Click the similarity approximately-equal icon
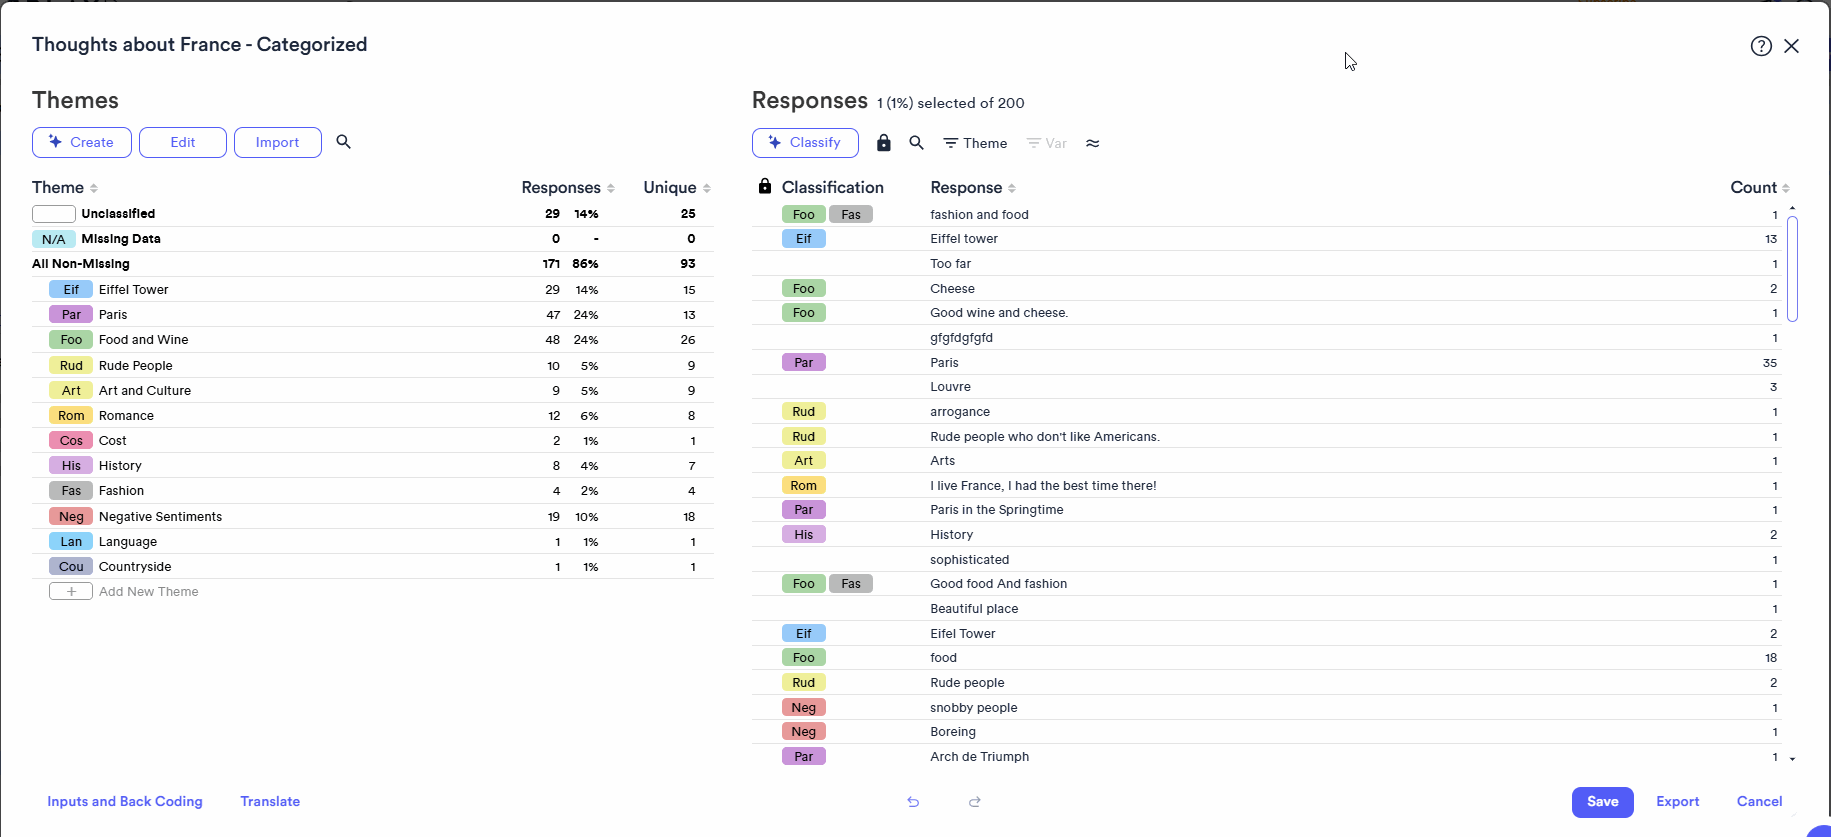This screenshot has height=837, width=1831. (1093, 143)
